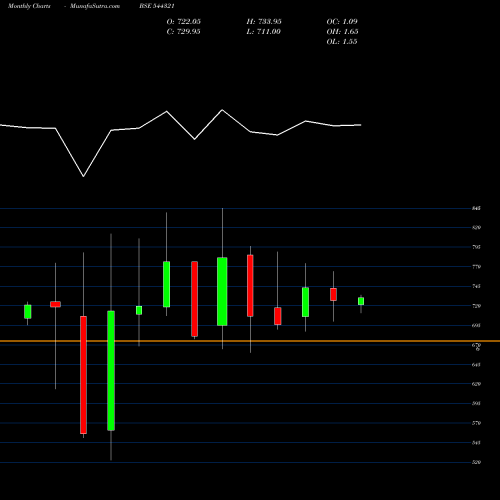The width and height of the screenshot is (500, 500).
Task: Click the 570 price axis label
Action: tap(476, 423)
